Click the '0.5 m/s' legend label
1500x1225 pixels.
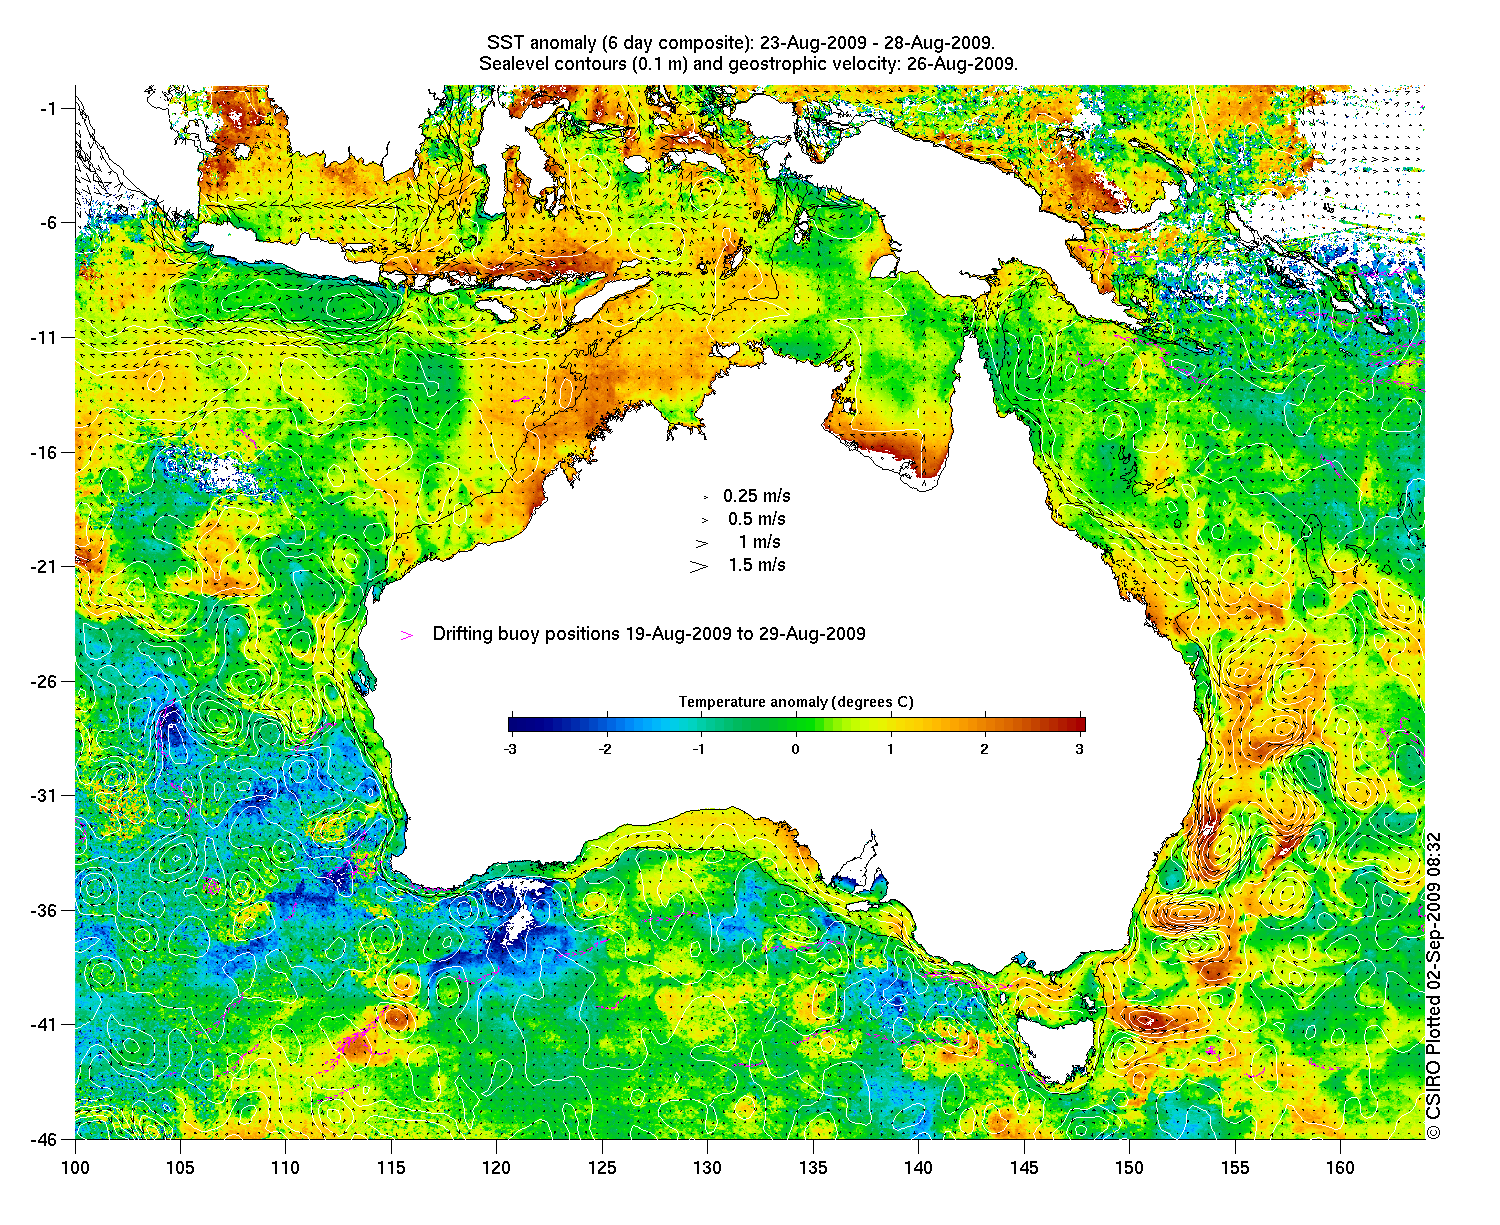757,519
